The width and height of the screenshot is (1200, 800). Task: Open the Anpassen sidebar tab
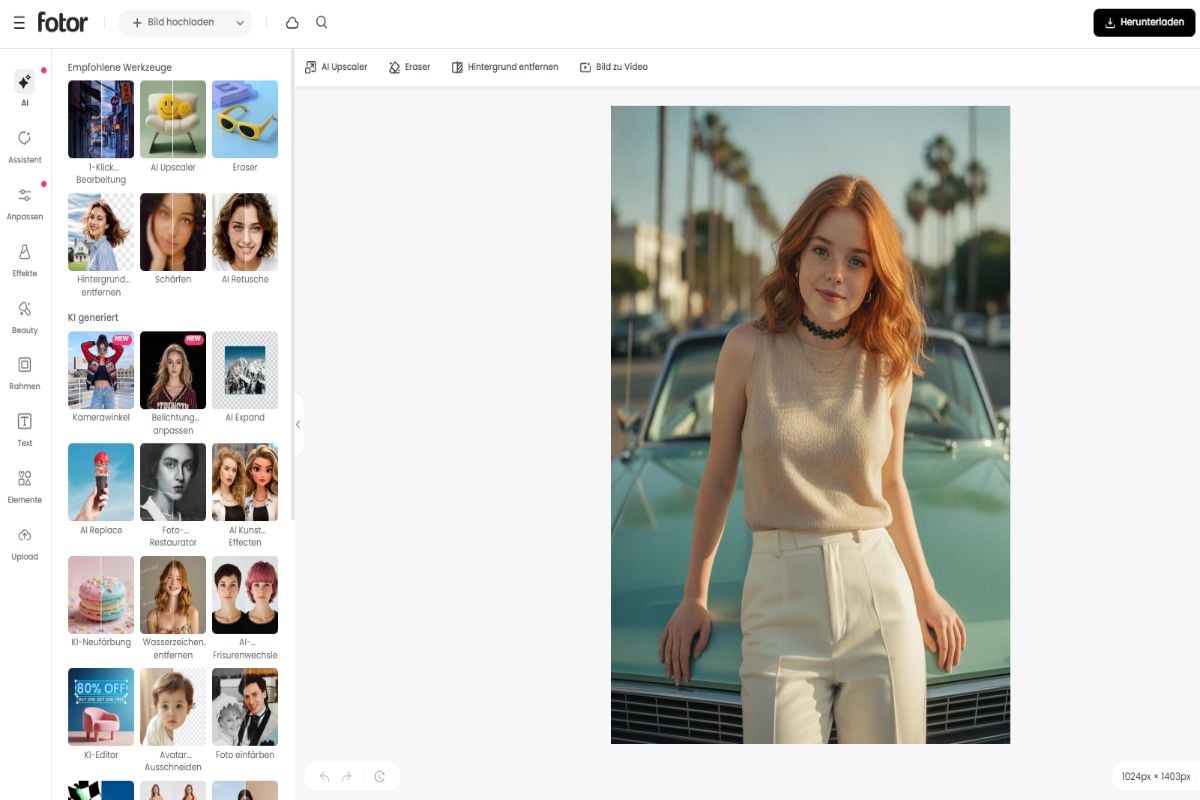click(x=25, y=203)
